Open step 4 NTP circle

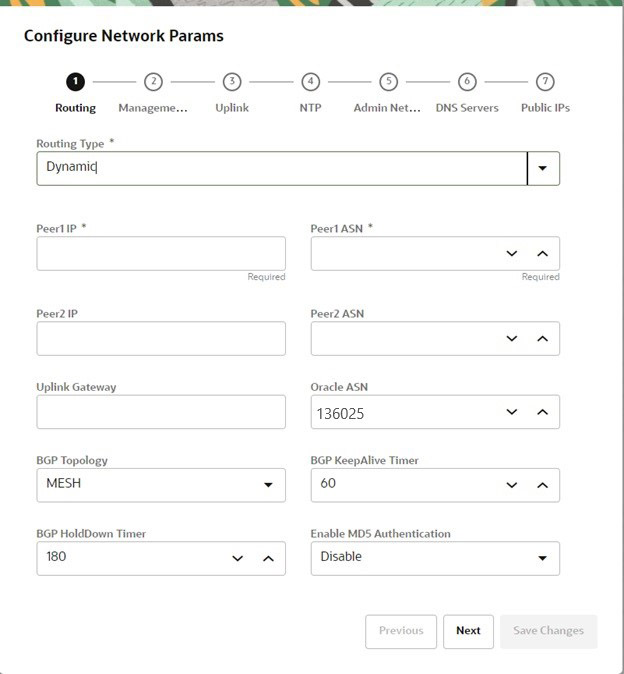click(310, 82)
